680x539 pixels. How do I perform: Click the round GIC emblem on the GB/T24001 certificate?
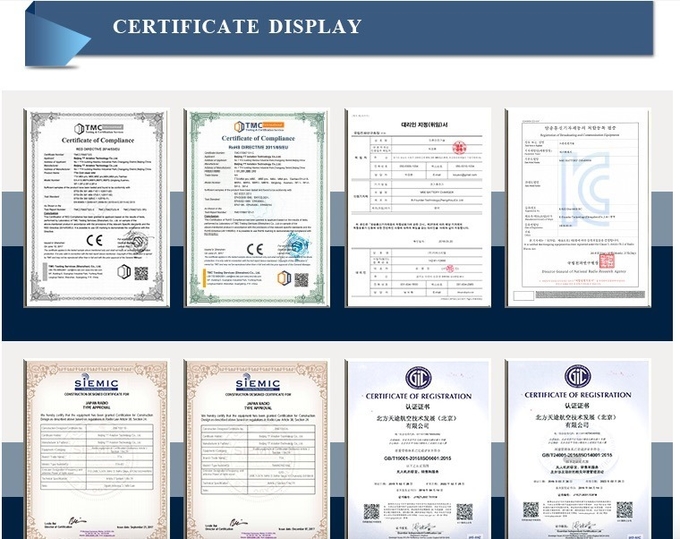577,379
